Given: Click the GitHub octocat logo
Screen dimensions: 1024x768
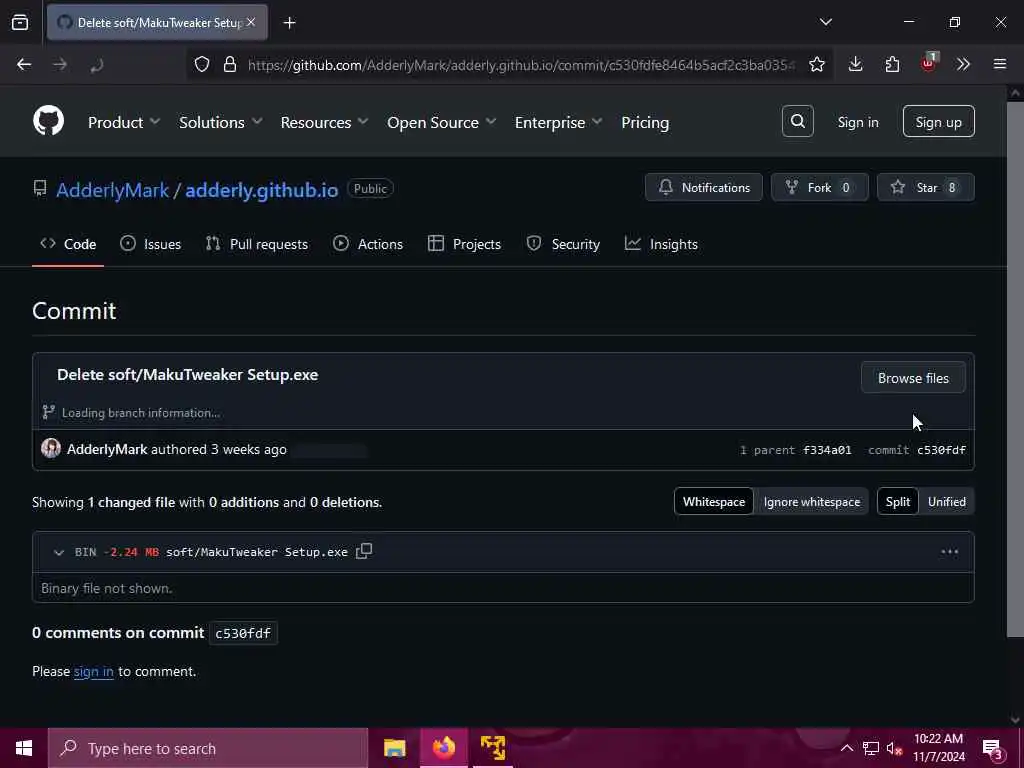Looking at the screenshot, I should click(48, 121).
